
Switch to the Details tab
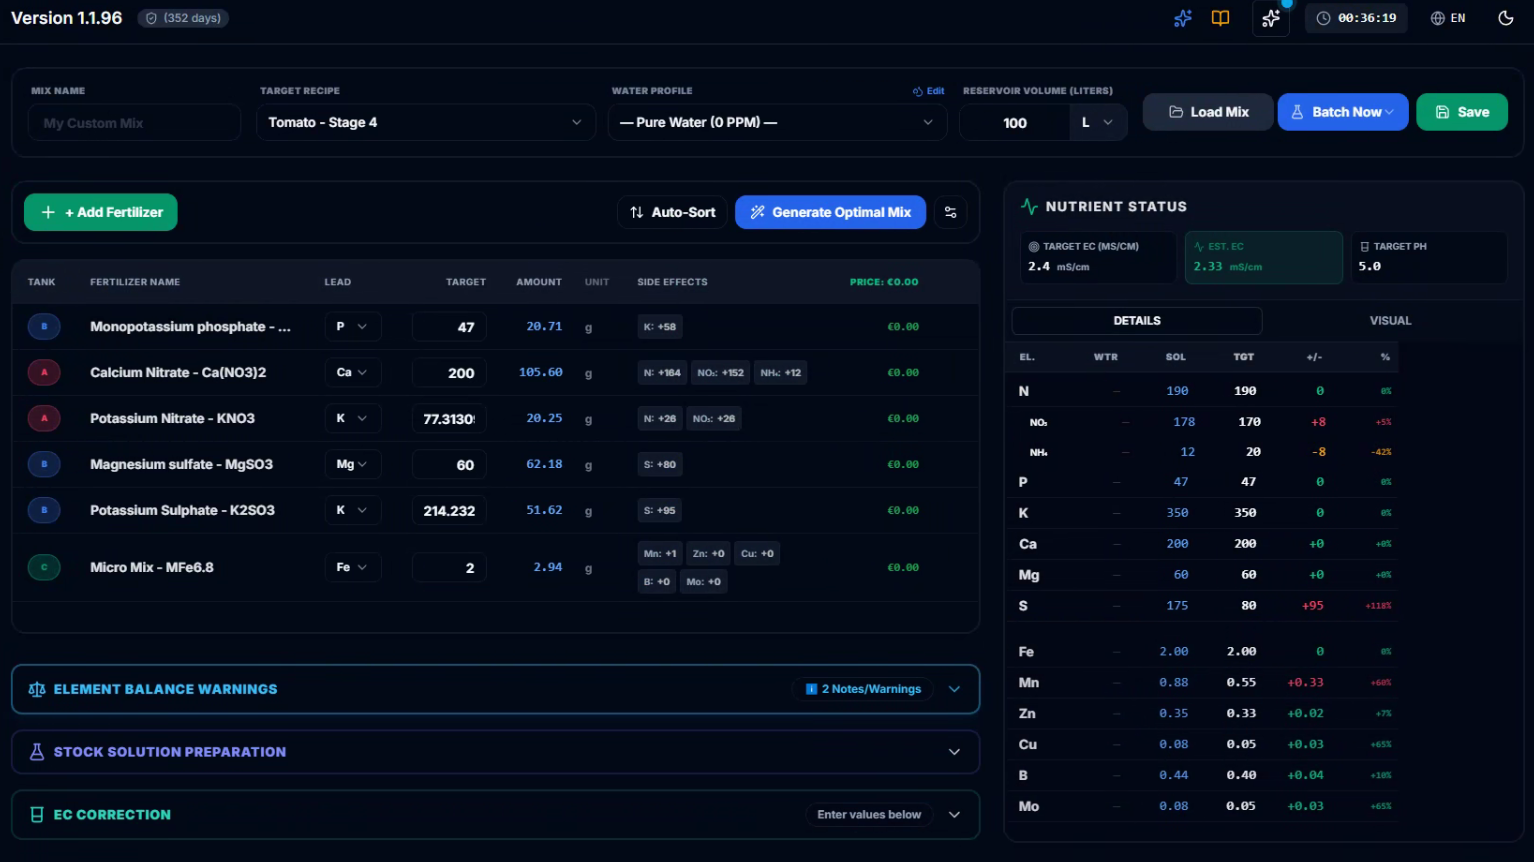[x=1137, y=321]
